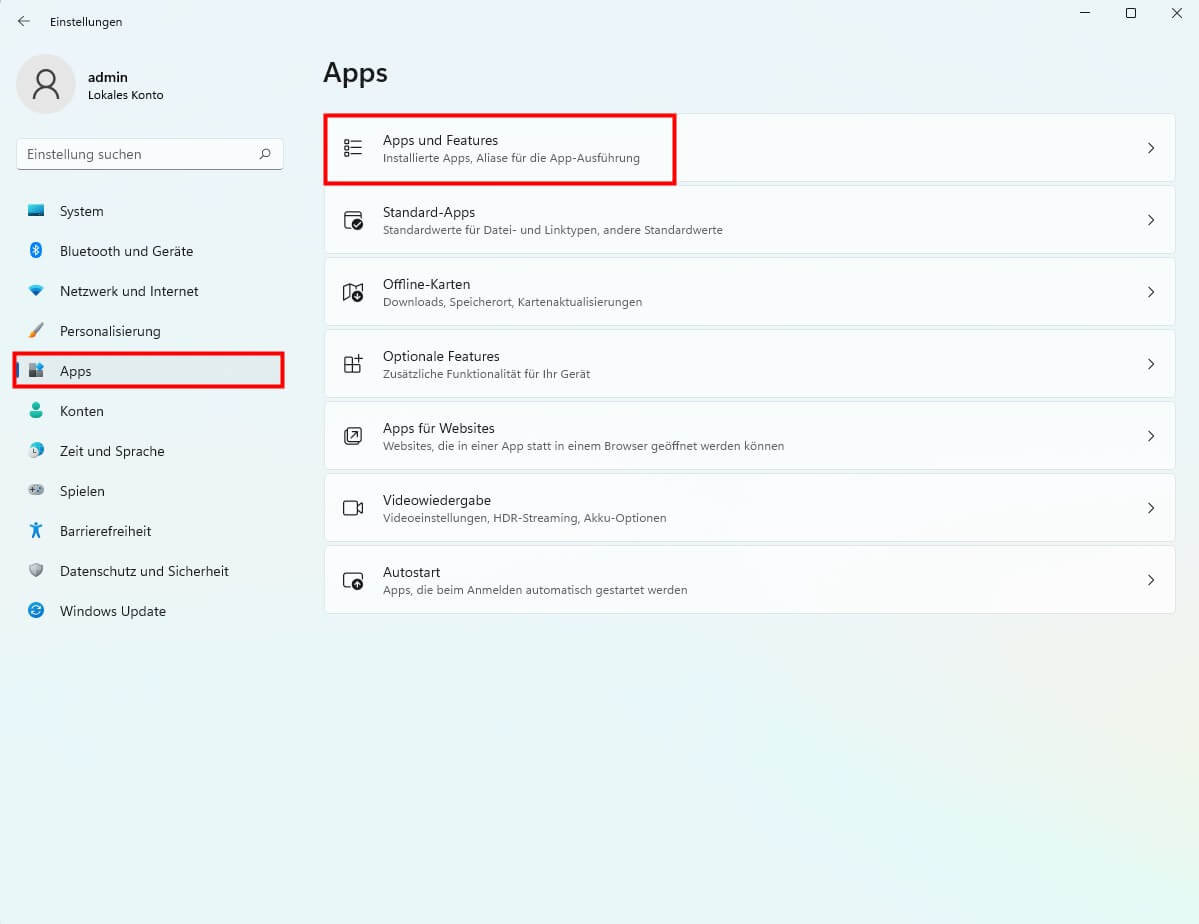Expand Standard-Apps chevron arrow
This screenshot has height=924, width=1199.
pyautogui.click(x=1151, y=220)
